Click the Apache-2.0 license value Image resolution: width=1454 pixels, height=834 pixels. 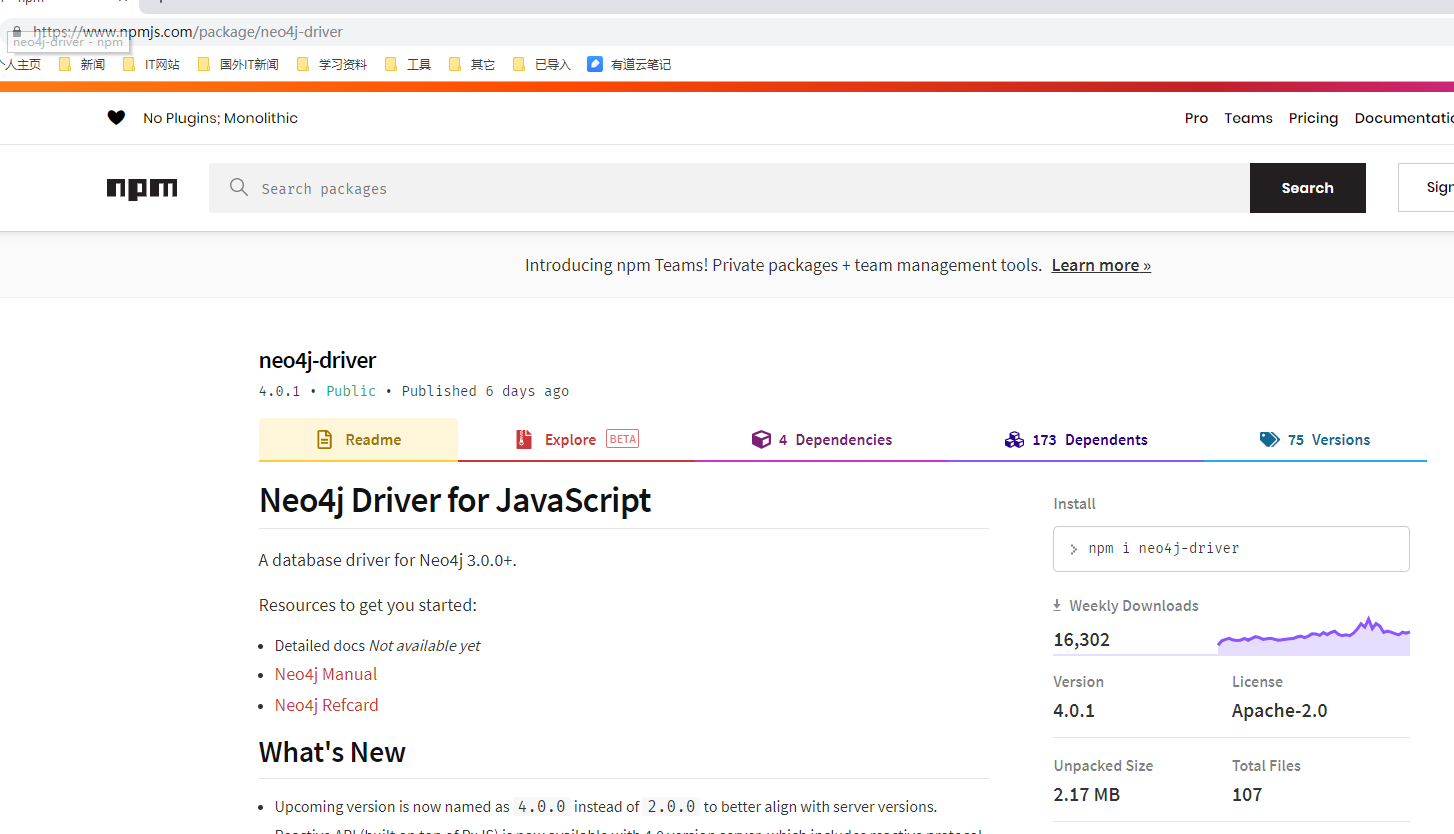pyautogui.click(x=1279, y=711)
